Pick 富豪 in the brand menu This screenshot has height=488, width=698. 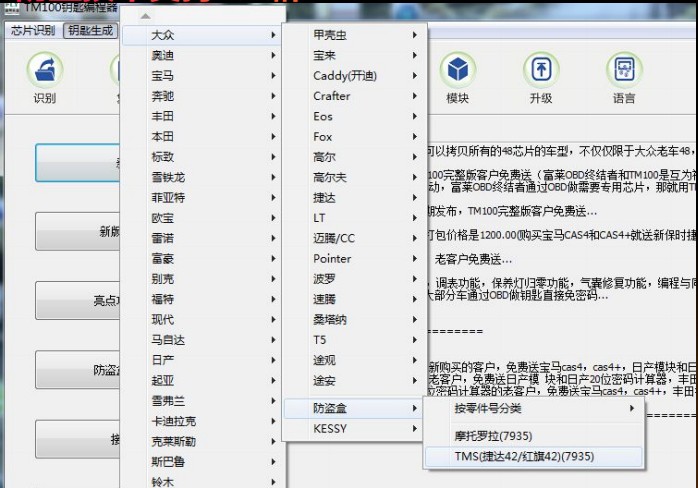click(201, 259)
